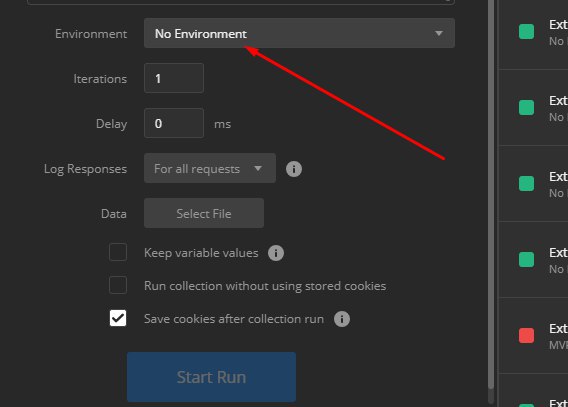The height and width of the screenshot is (407, 568).
Task: Check Run collection without using stored cookies
Action: coord(118,285)
